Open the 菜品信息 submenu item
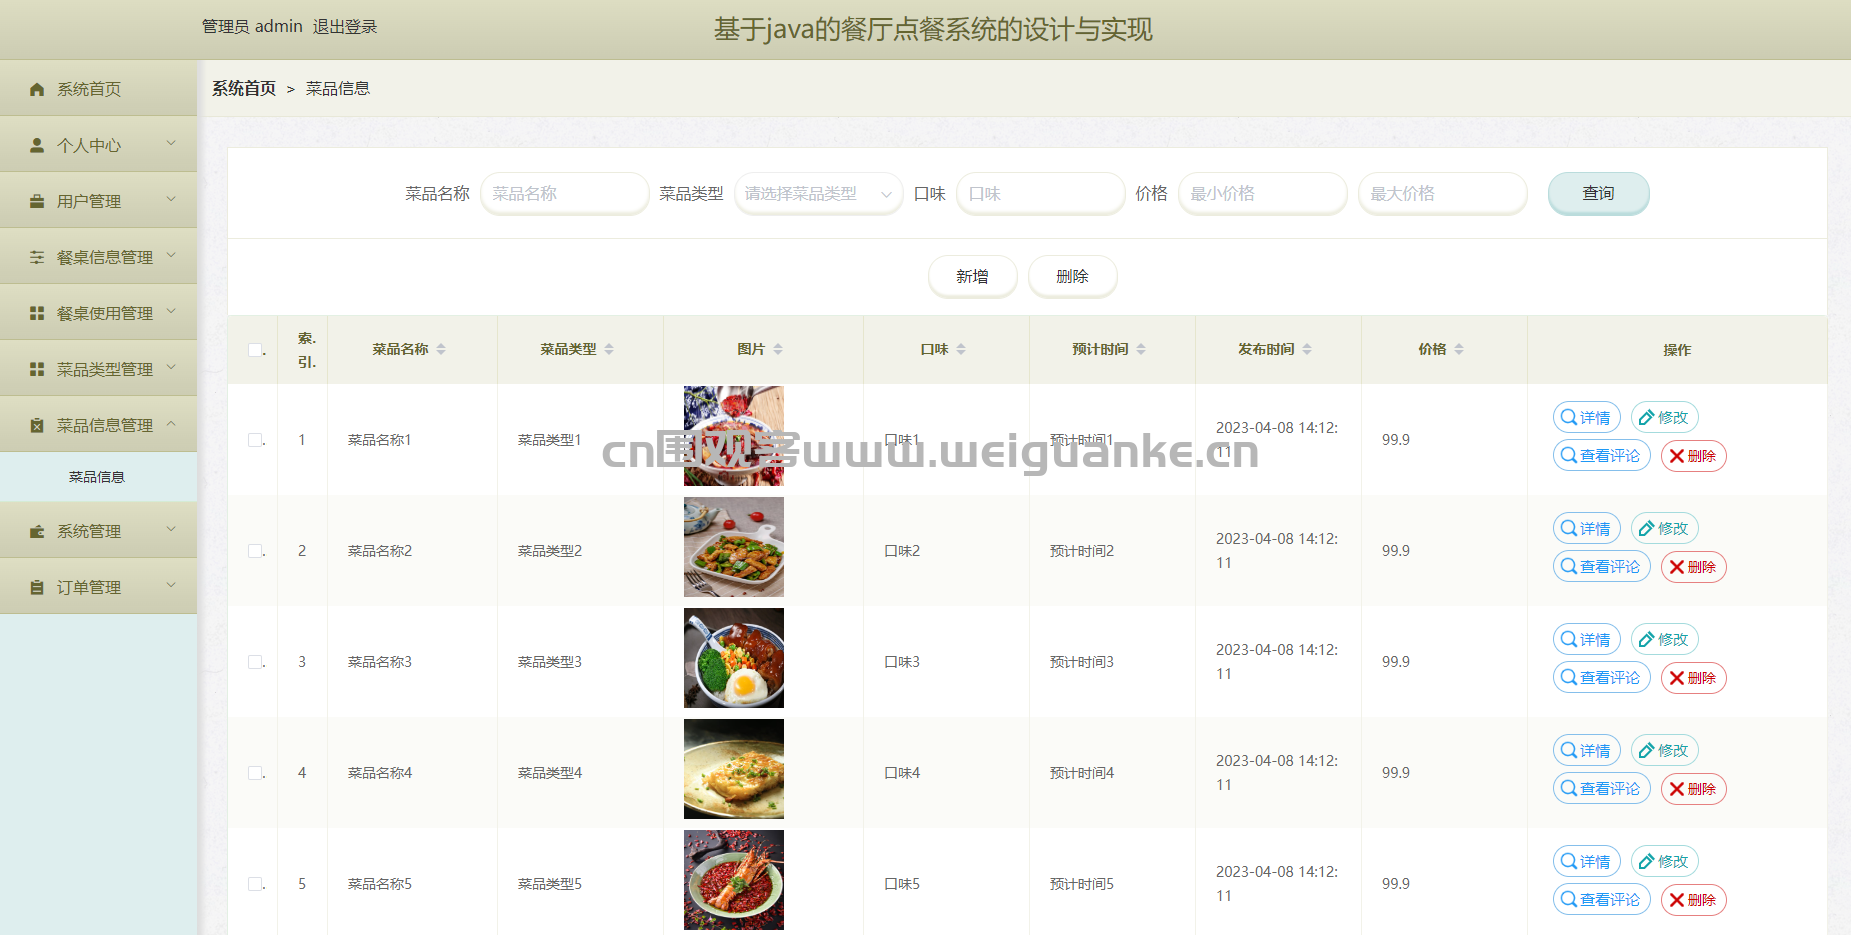This screenshot has height=935, width=1851. tap(97, 477)
